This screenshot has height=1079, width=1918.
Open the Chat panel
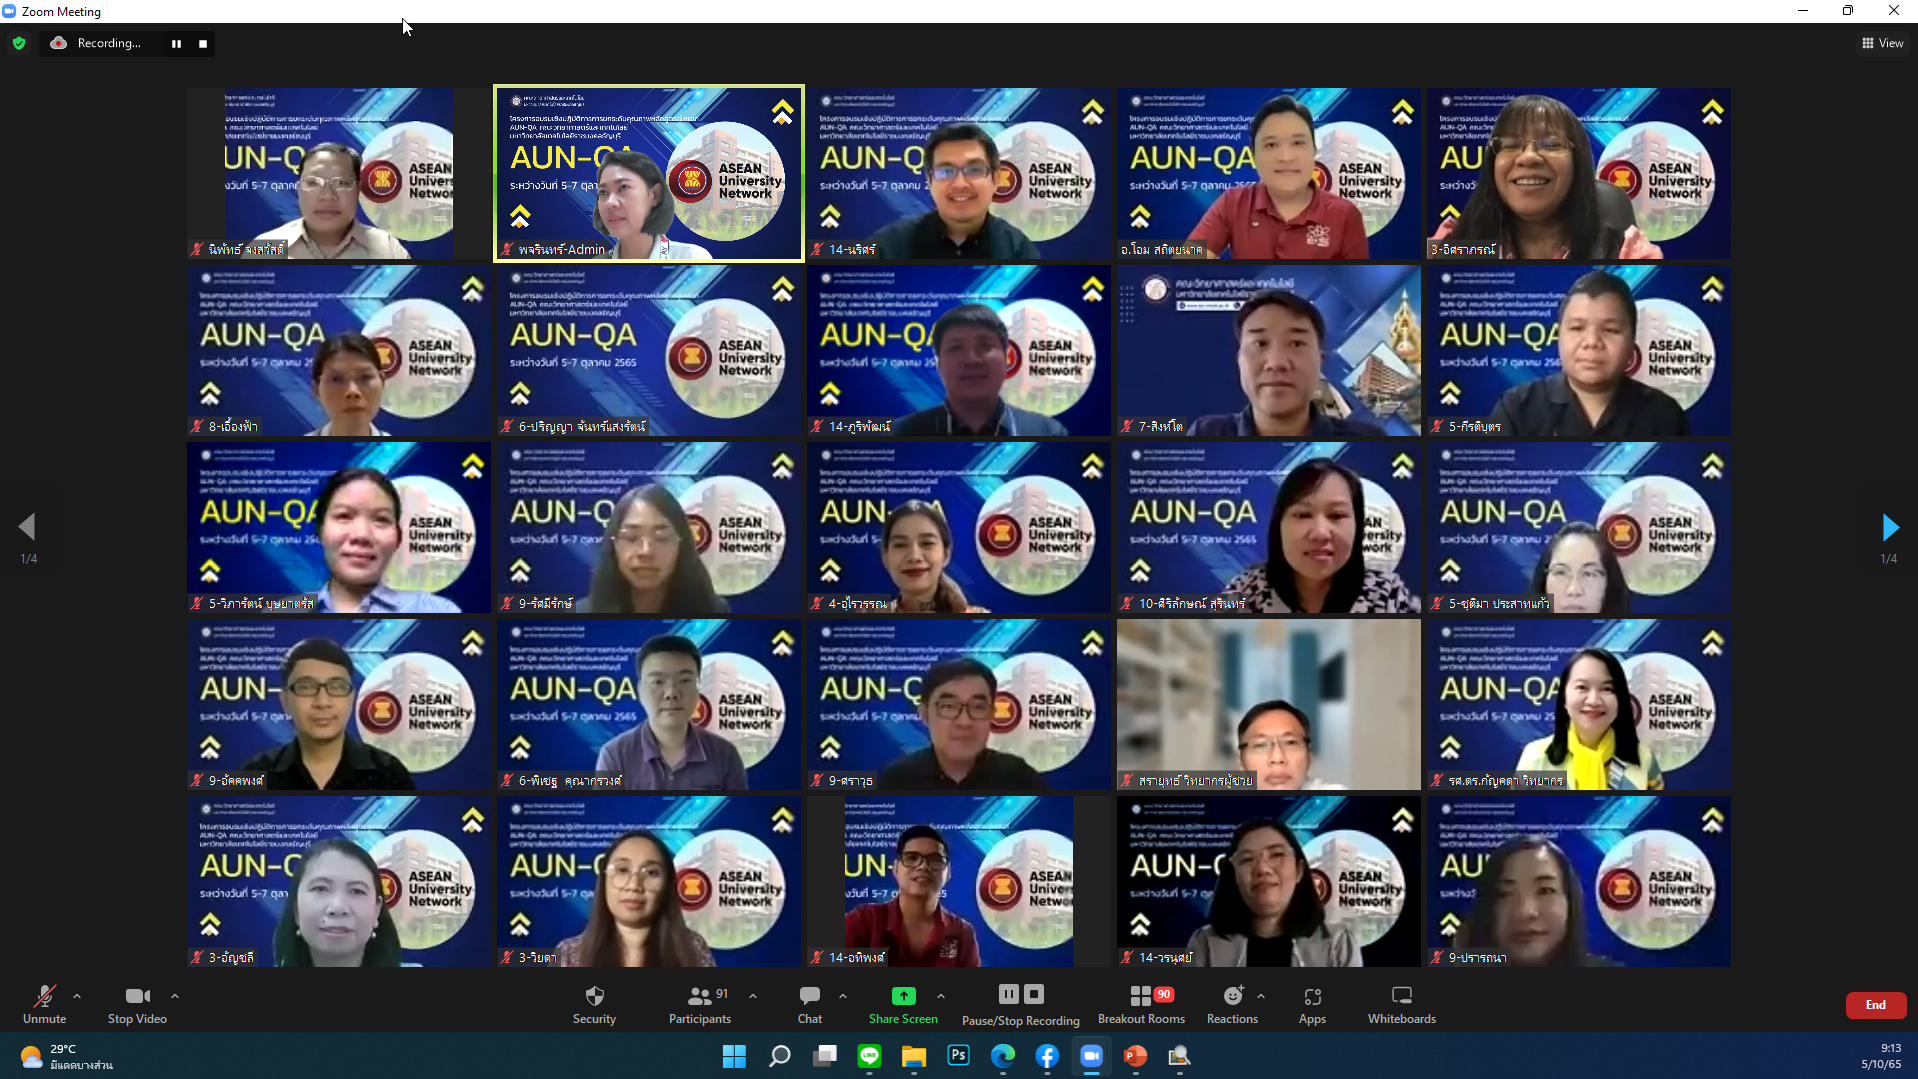(x=810, y=1004)
